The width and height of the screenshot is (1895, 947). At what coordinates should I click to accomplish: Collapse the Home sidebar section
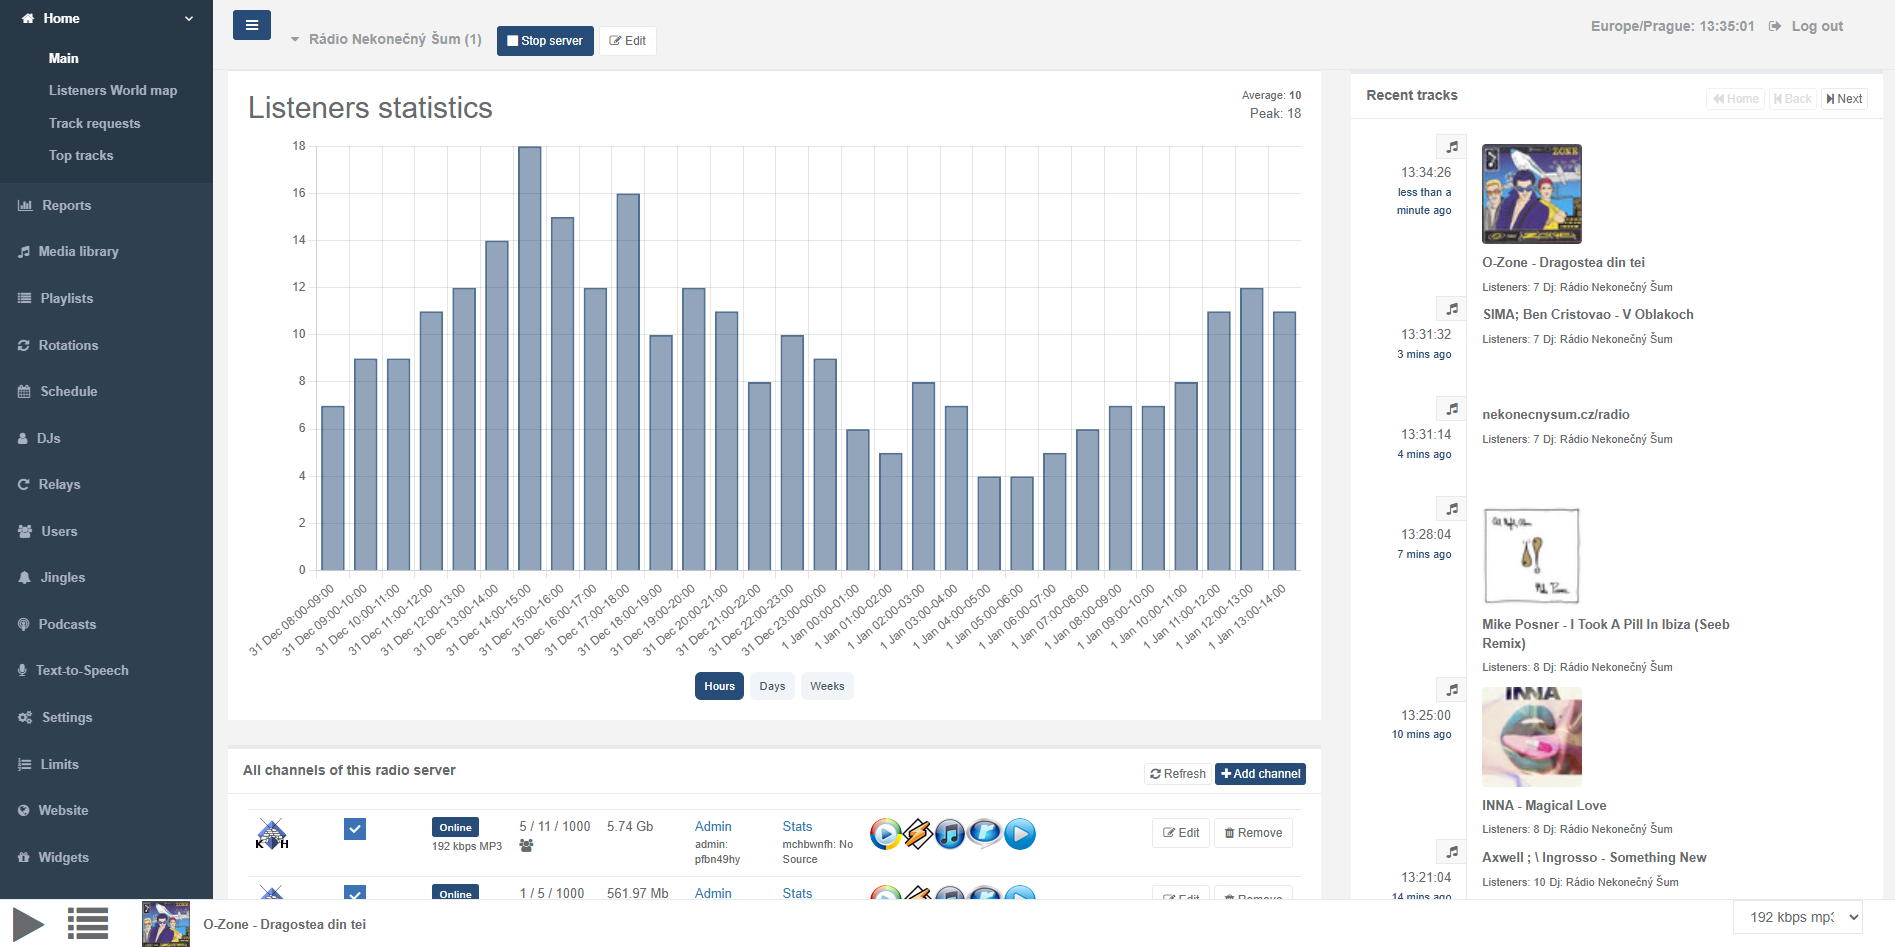point(189,19)
